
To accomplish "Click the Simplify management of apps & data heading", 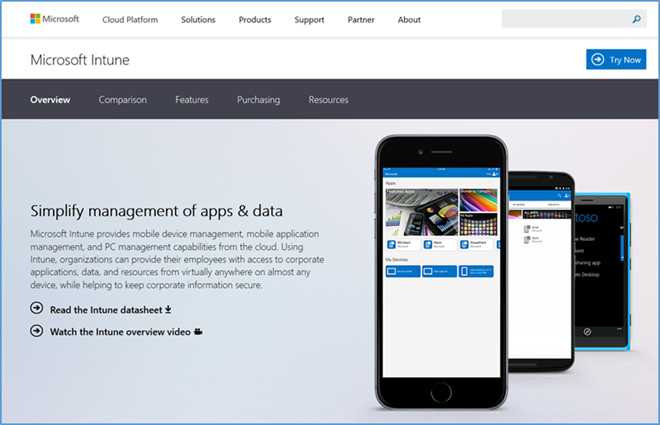I will [157, 211].
